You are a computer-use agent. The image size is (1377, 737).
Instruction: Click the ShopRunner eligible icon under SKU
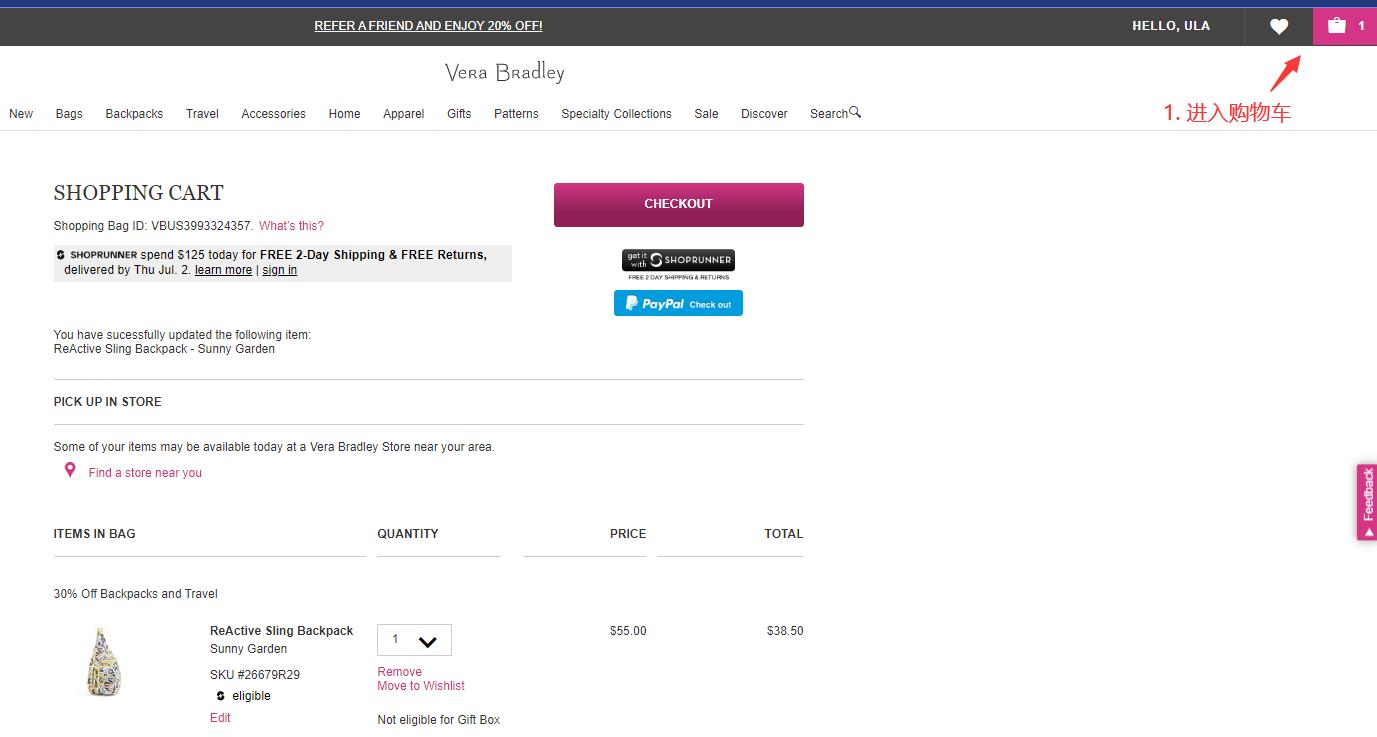(221, 696)
